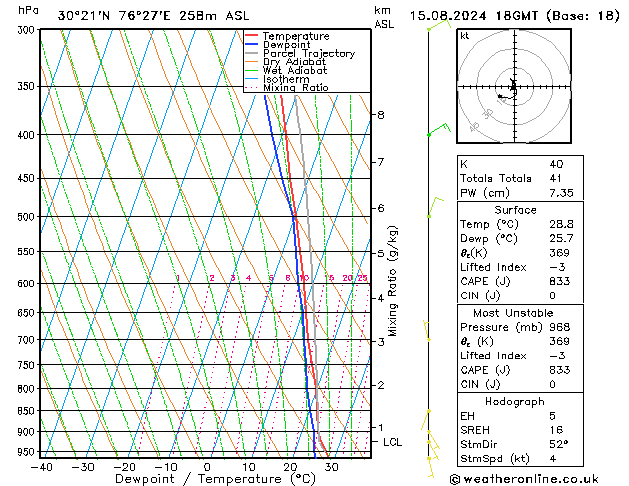Click the Parcel Trajectory legend label
The width and height of the screenshot is (629, 486).
coord(309,53)
